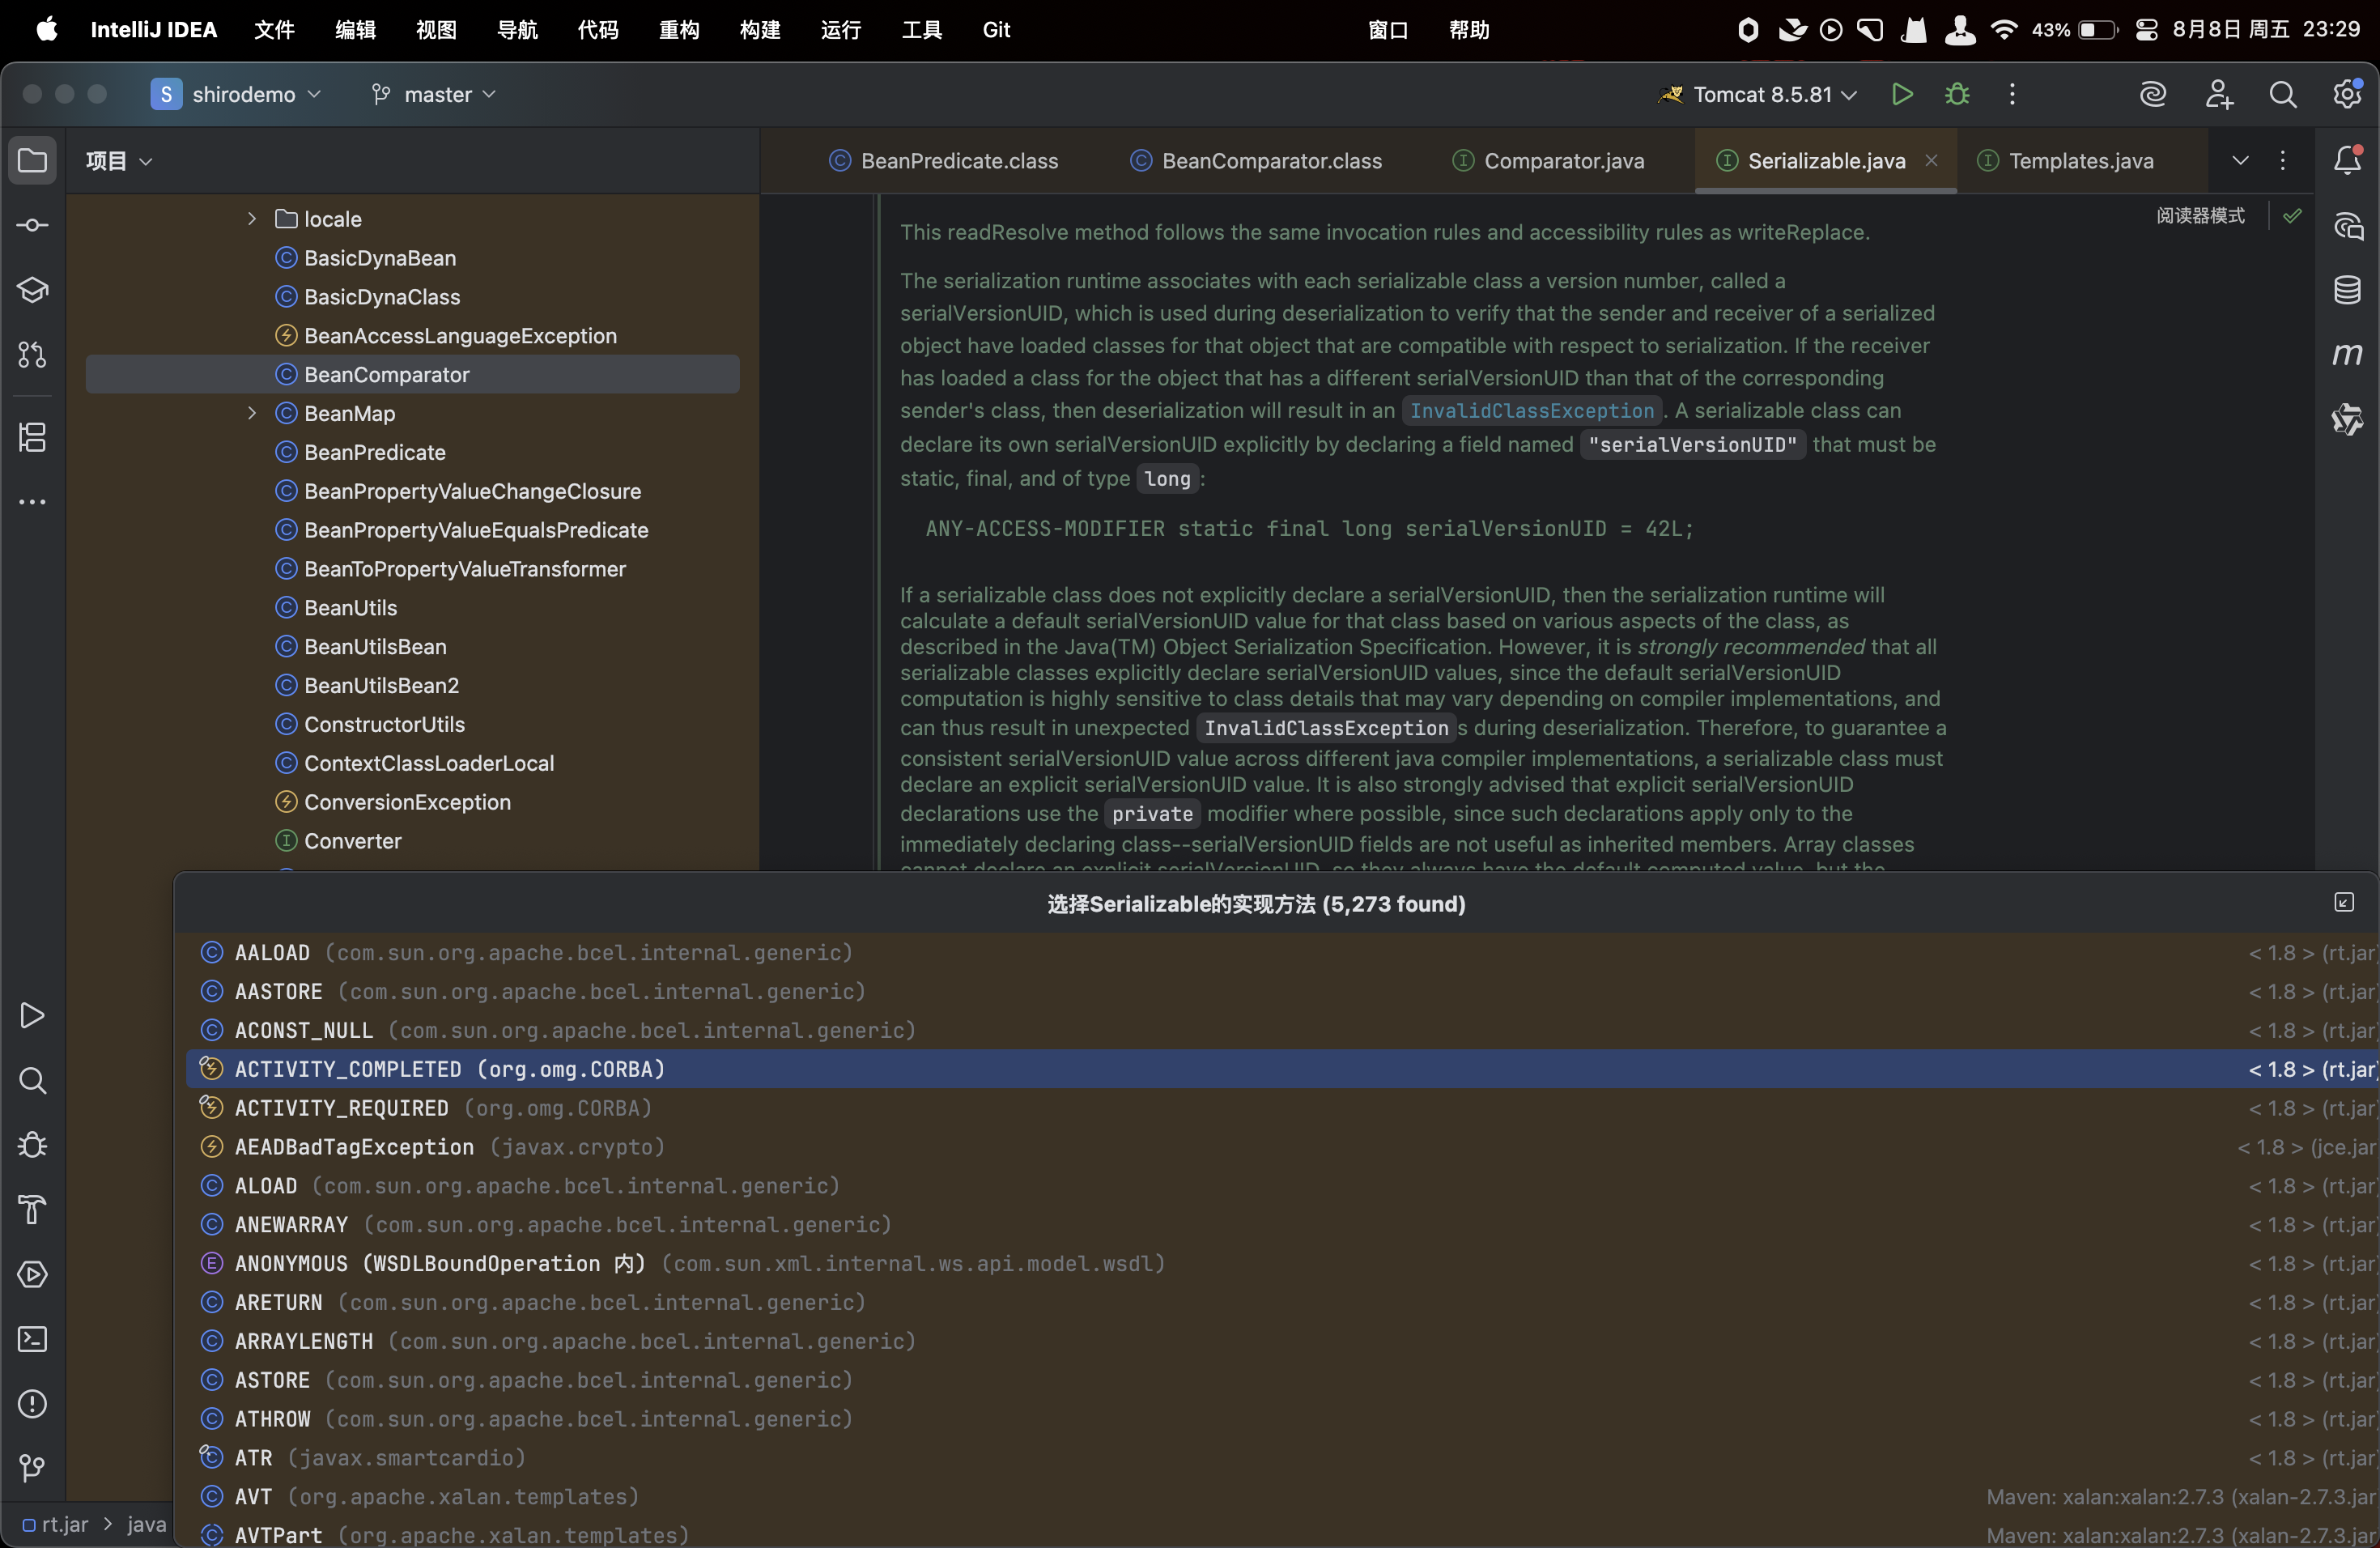Image resolution: width=2380 pixels, height=1548 pixels.
Task: Click the inspection green checkmark indicator
Action: tap(2292, 216)
